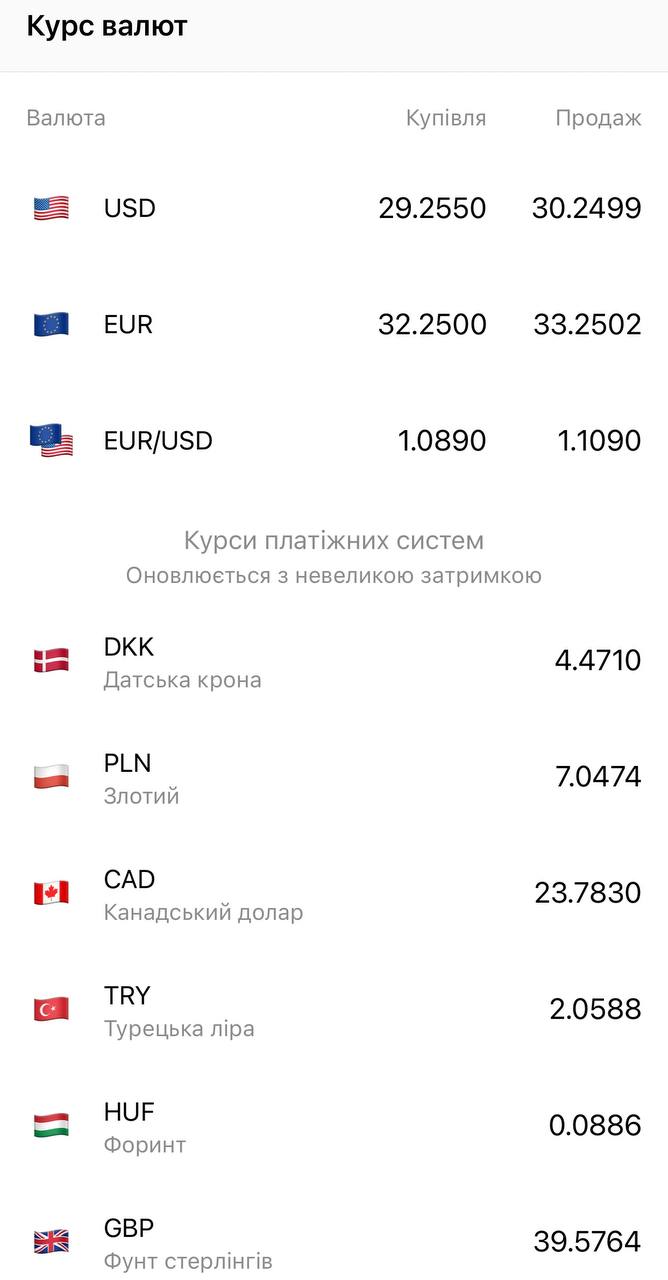Click the combined EUR/USD flag icon
Image resolution: width=668 pixels, height=1280 pixels.
[x=51, y=440]
